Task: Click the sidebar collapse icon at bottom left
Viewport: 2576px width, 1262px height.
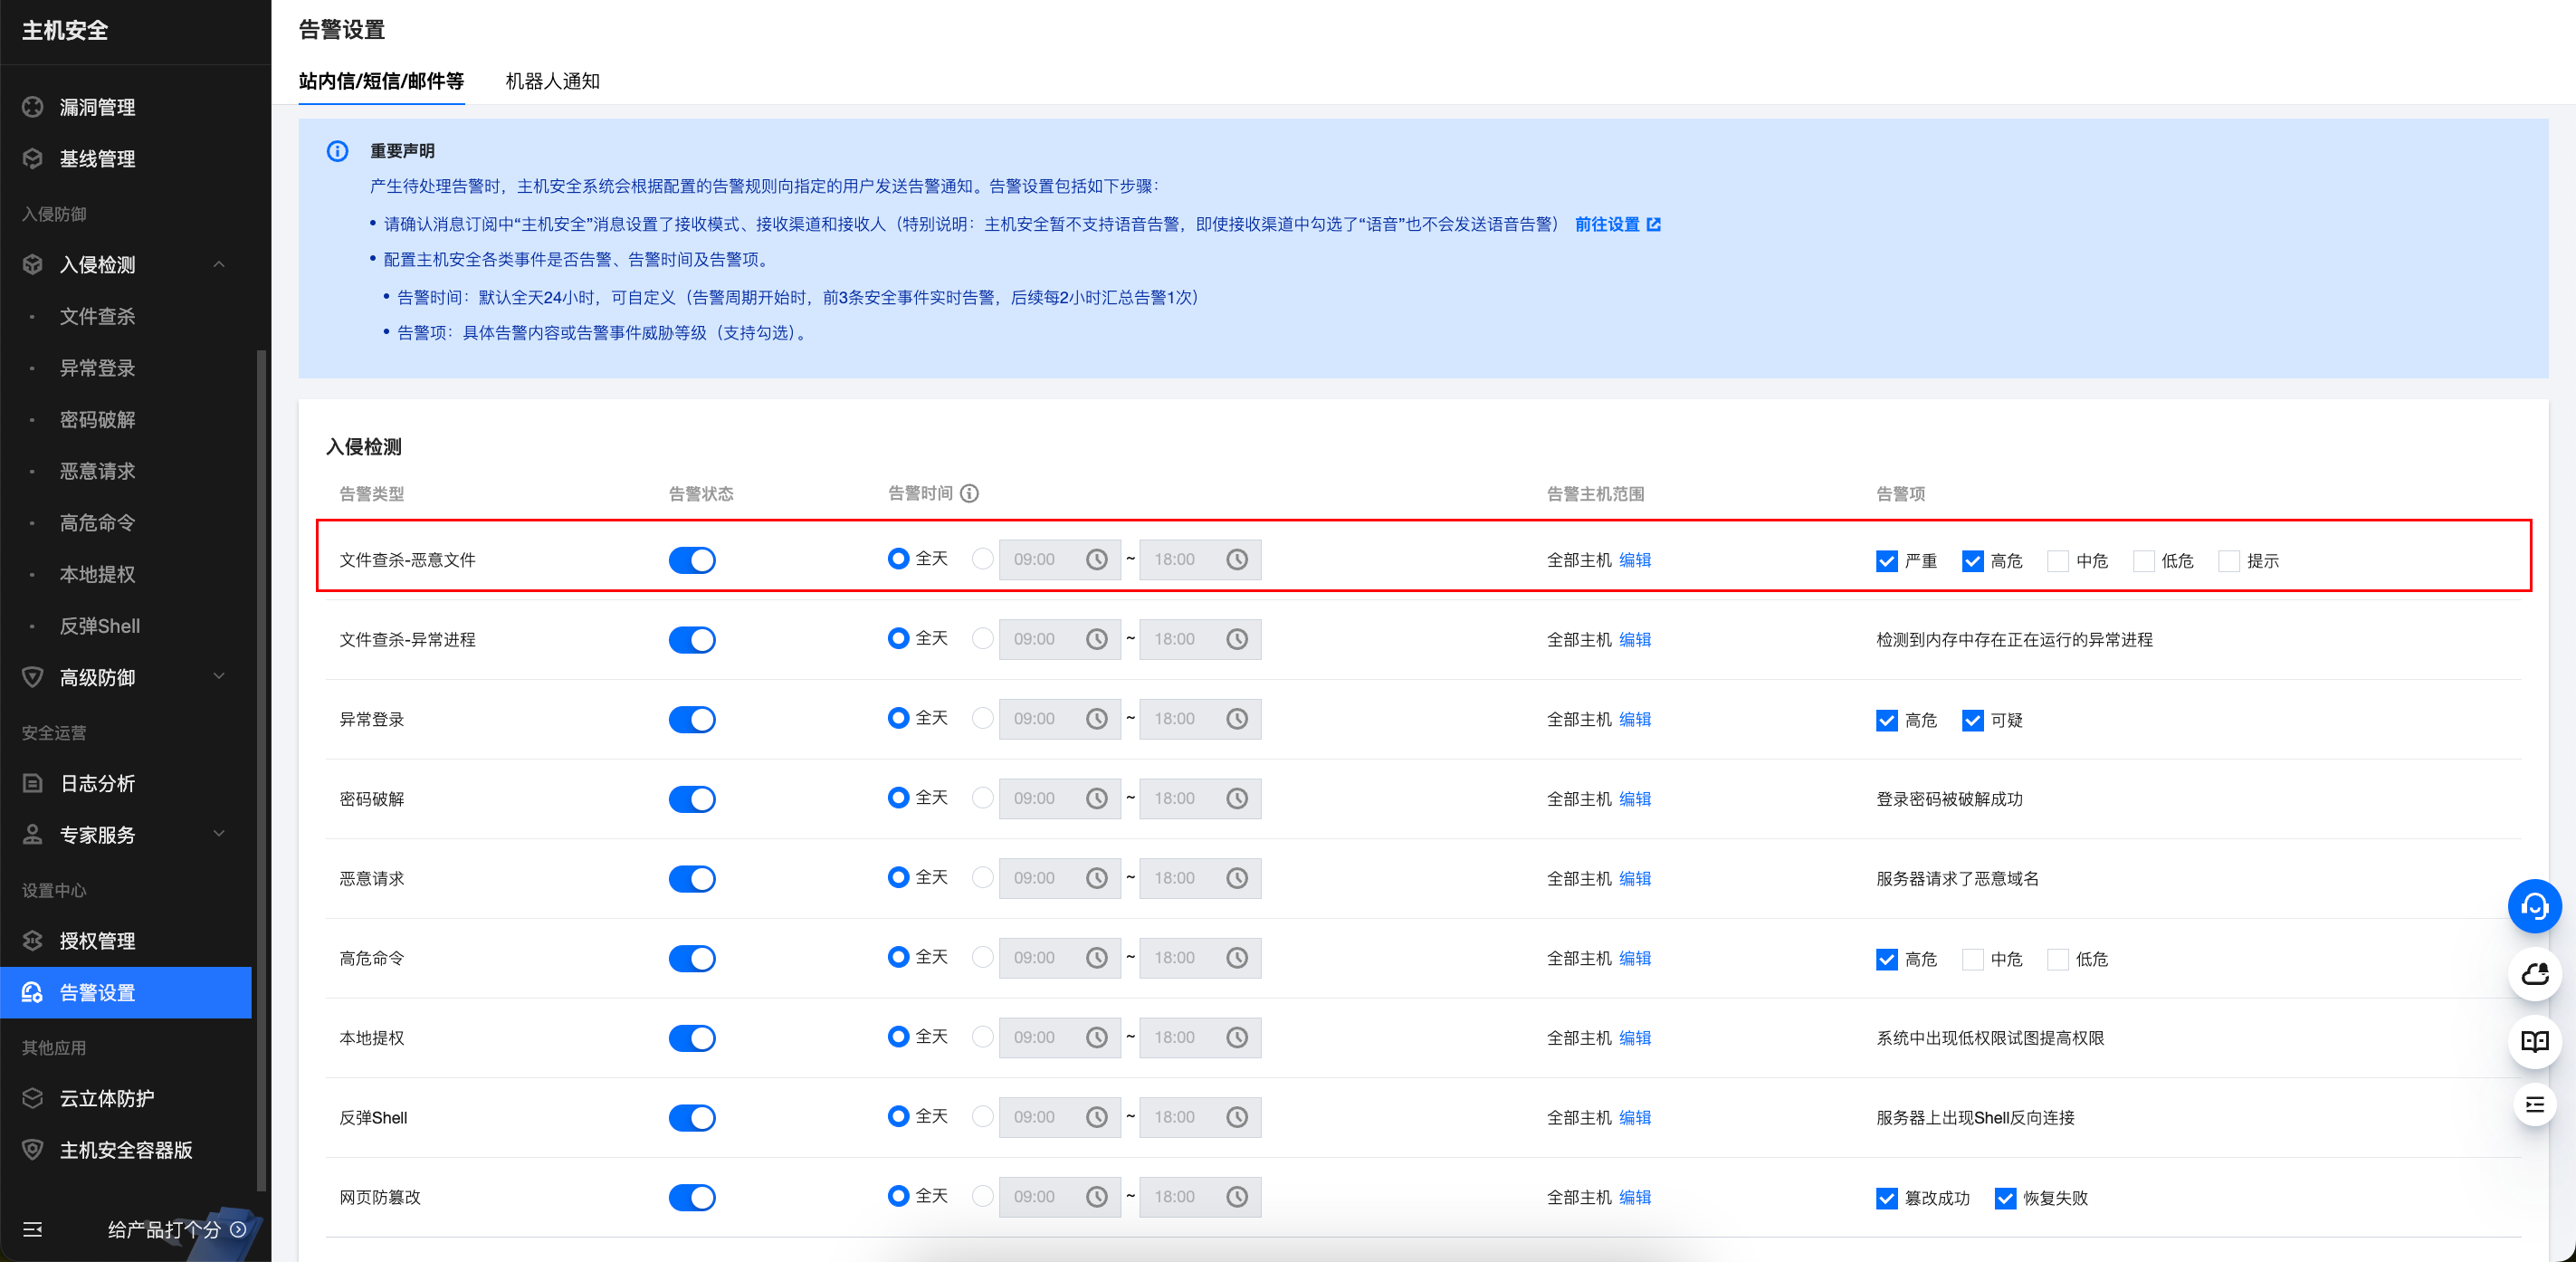Action: (x=32, y=1229)
